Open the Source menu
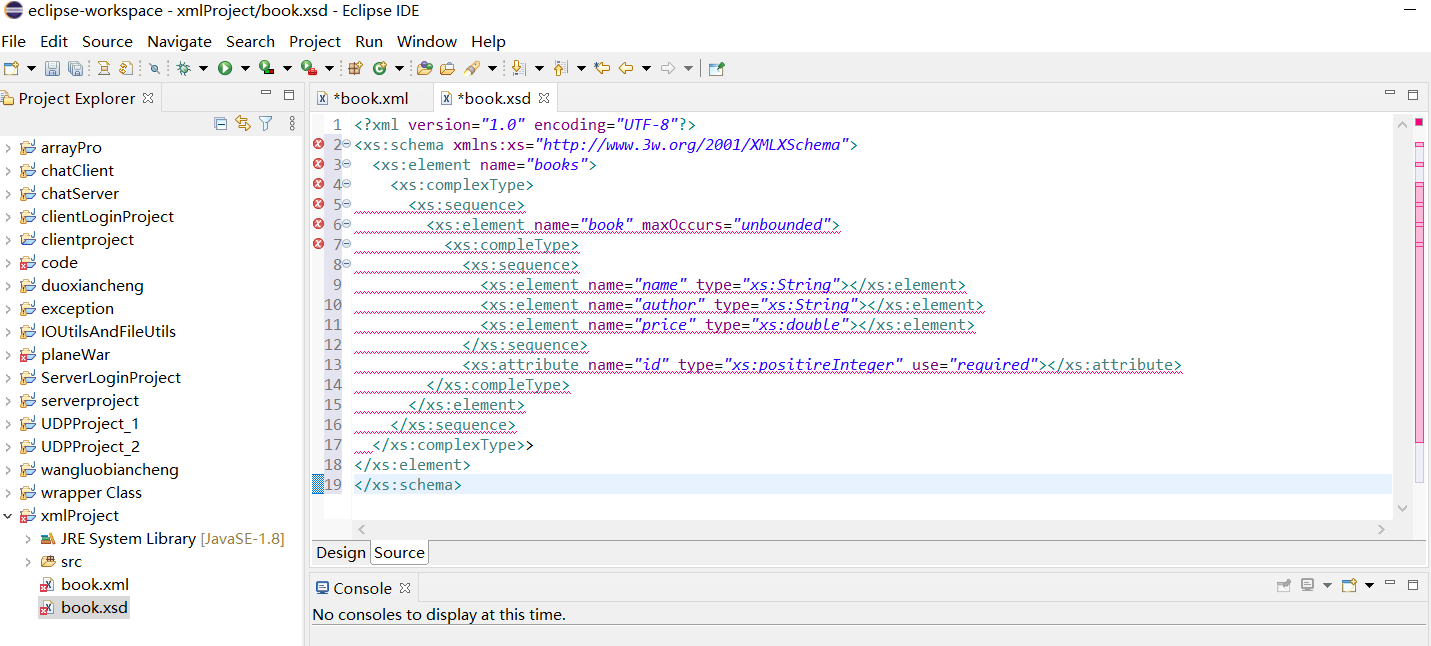Screen dimensions: 1431x646 click(107, 41)
